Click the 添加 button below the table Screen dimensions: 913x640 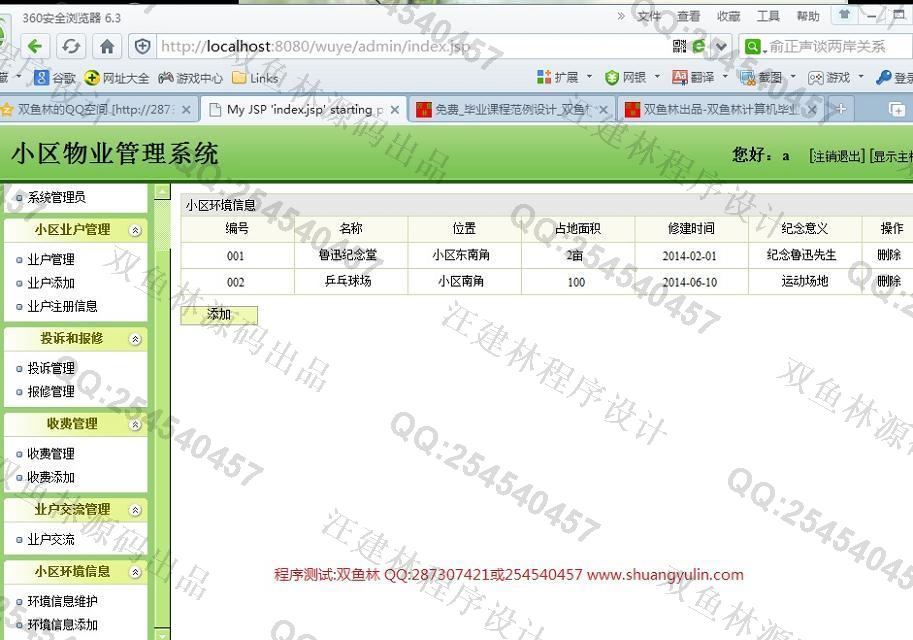(x=219, y=315)
